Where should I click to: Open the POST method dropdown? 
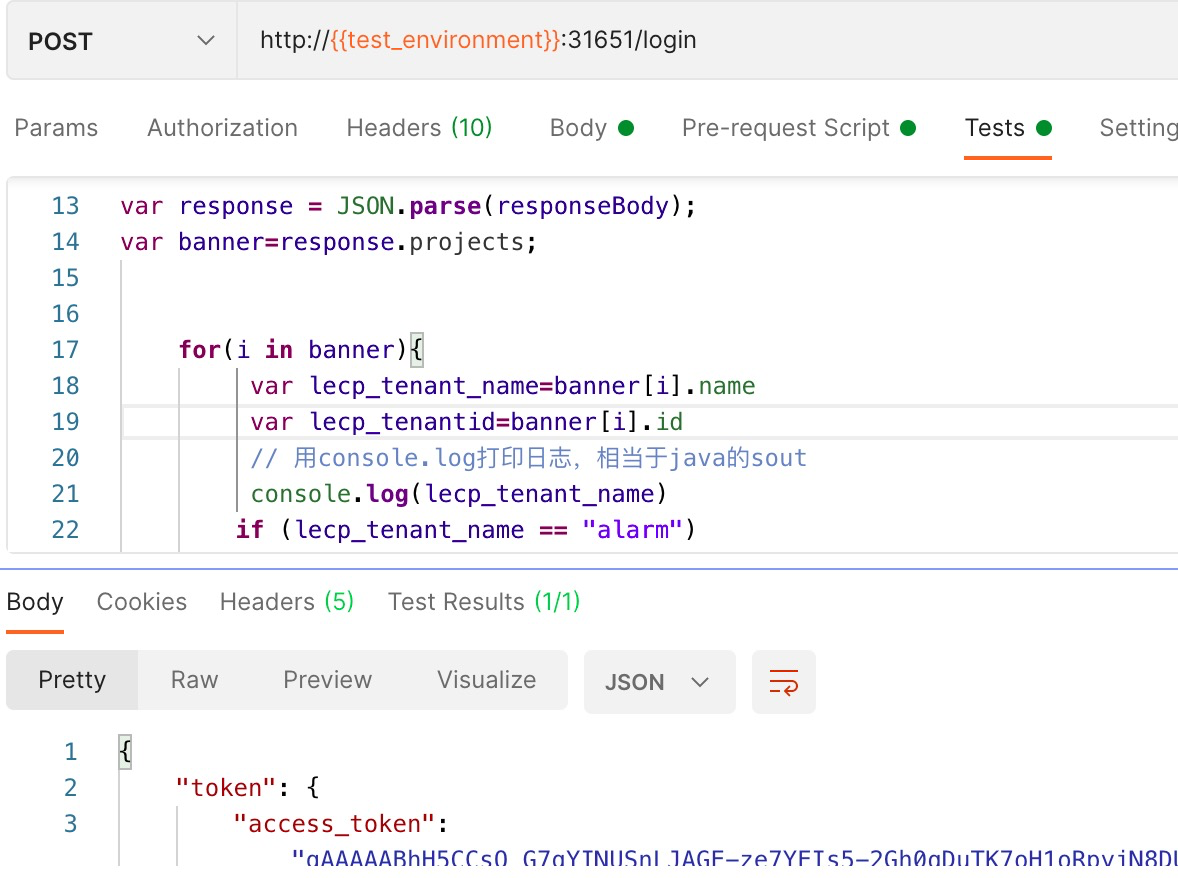pyautogui.click(x=122, y=41)
